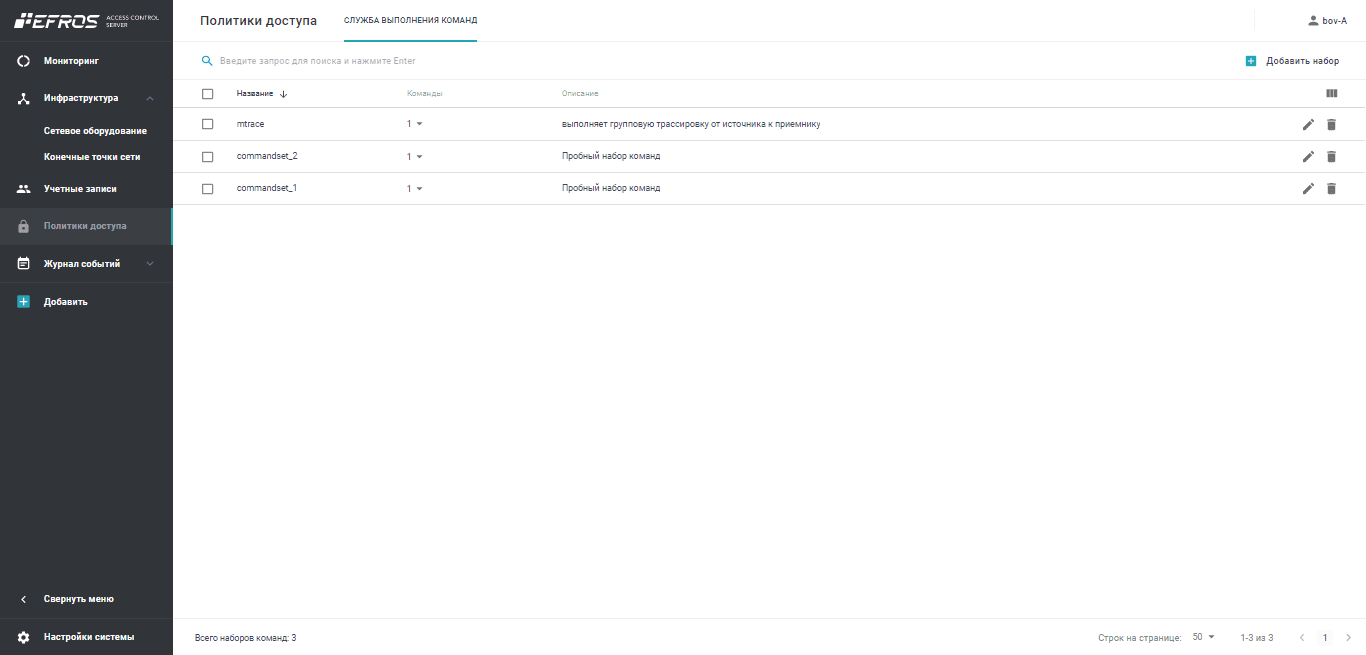Edit the mtrace row with pencil icon
Screen dimensions: 1366x655
(1308, 124)
